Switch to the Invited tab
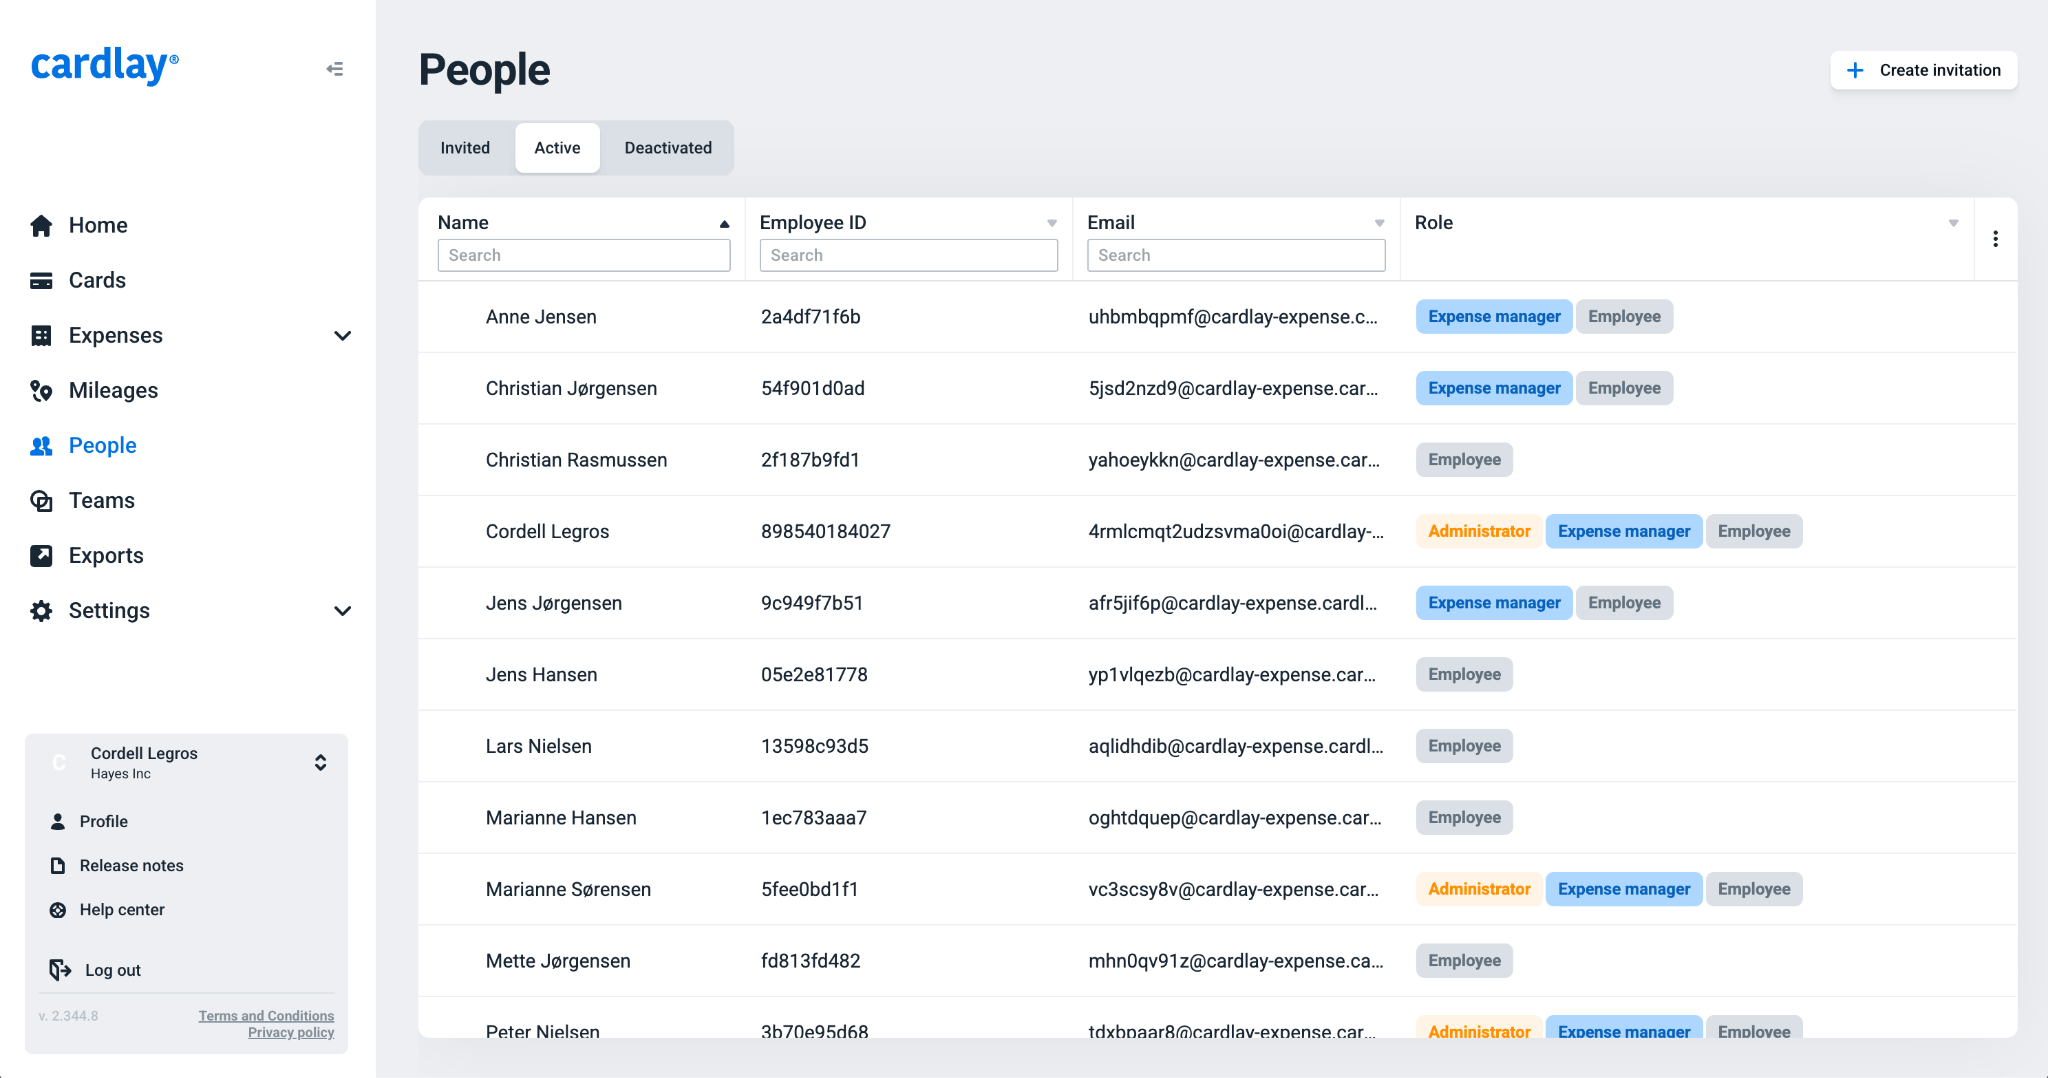The height and width of the screenshot is (1078, 2048). (x=465, y=148)
